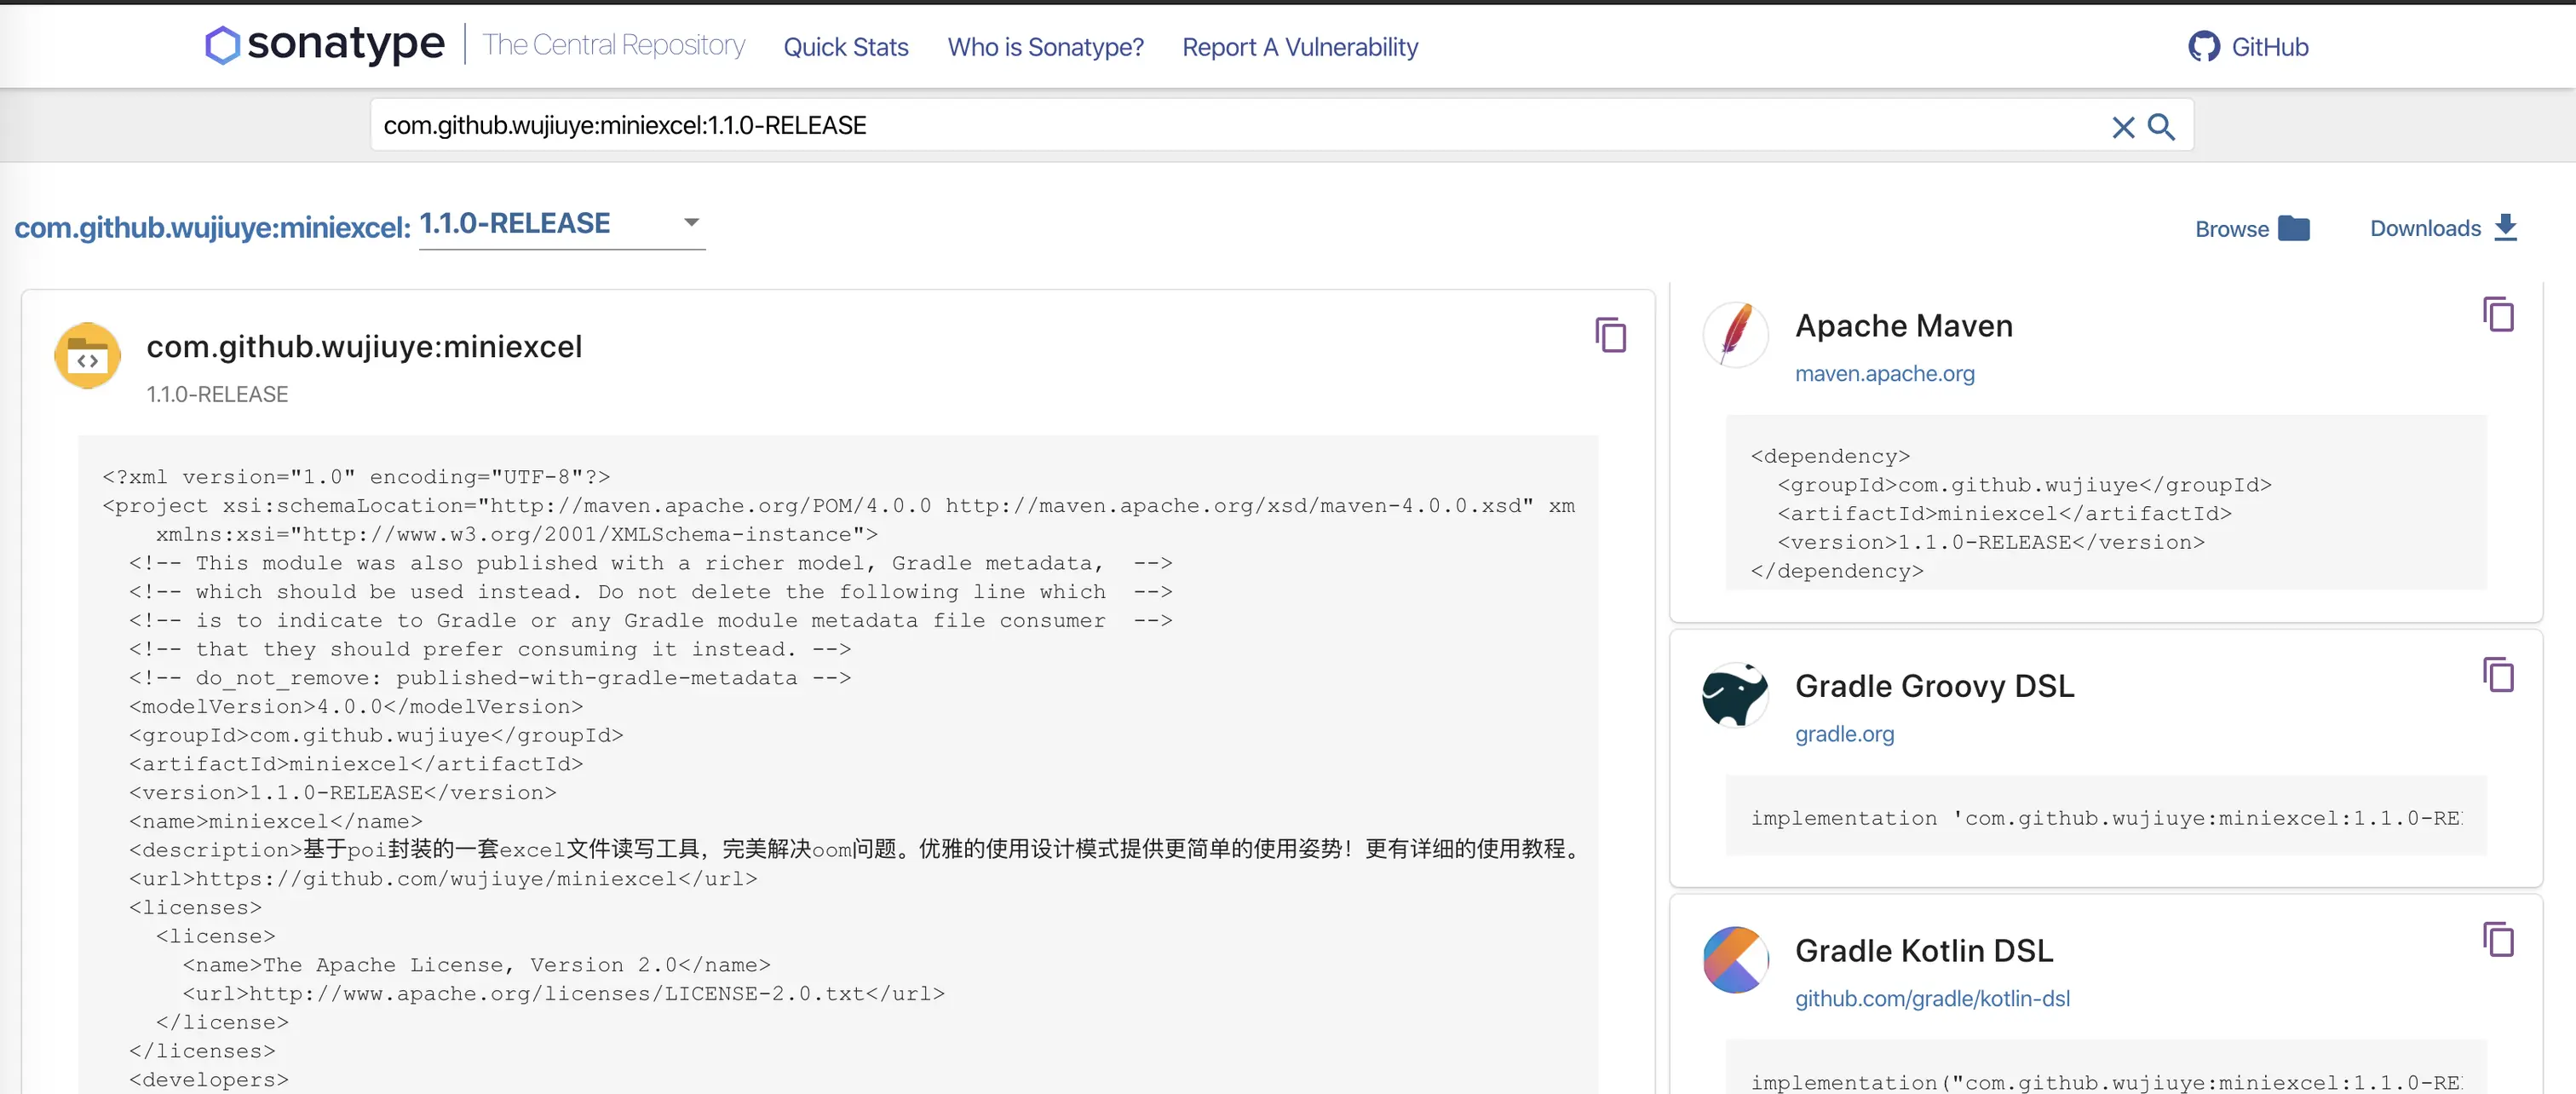Open Who is Sonatype? page

point(1045,47)
